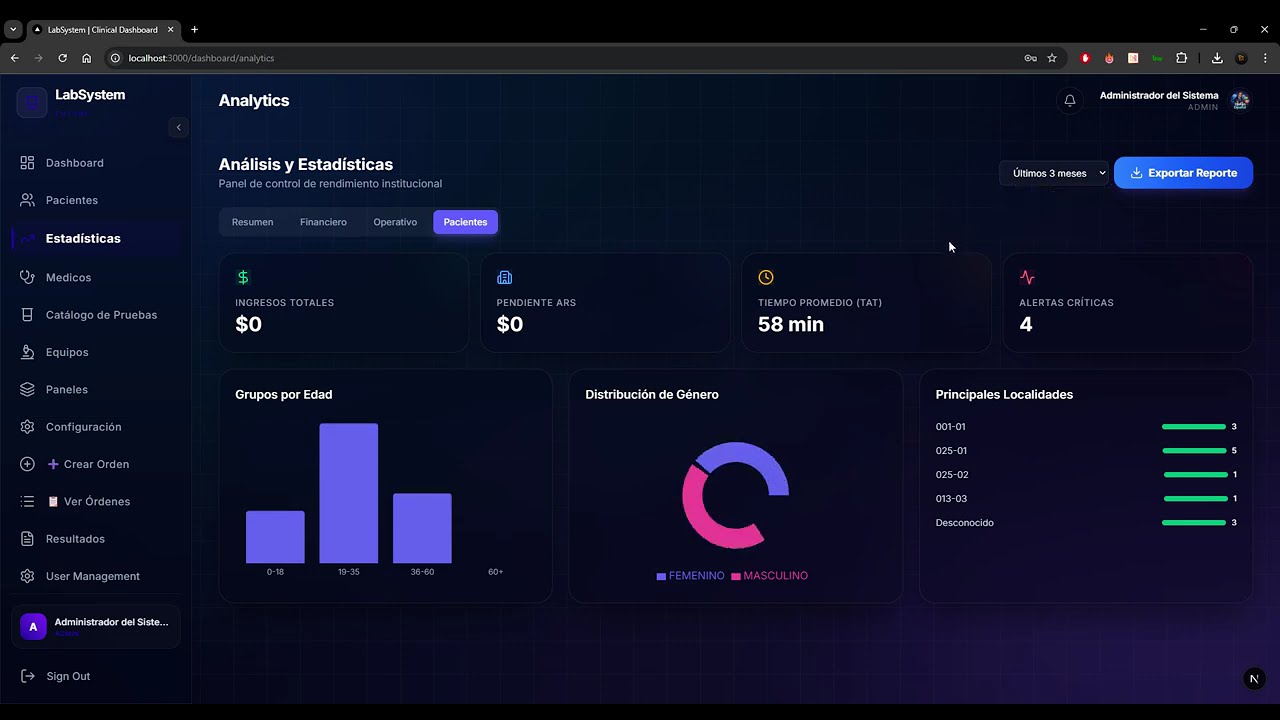The width and height of the screenshot is (1280, 720).
Task: Open the notifications bell
Action: (1070, 100)
